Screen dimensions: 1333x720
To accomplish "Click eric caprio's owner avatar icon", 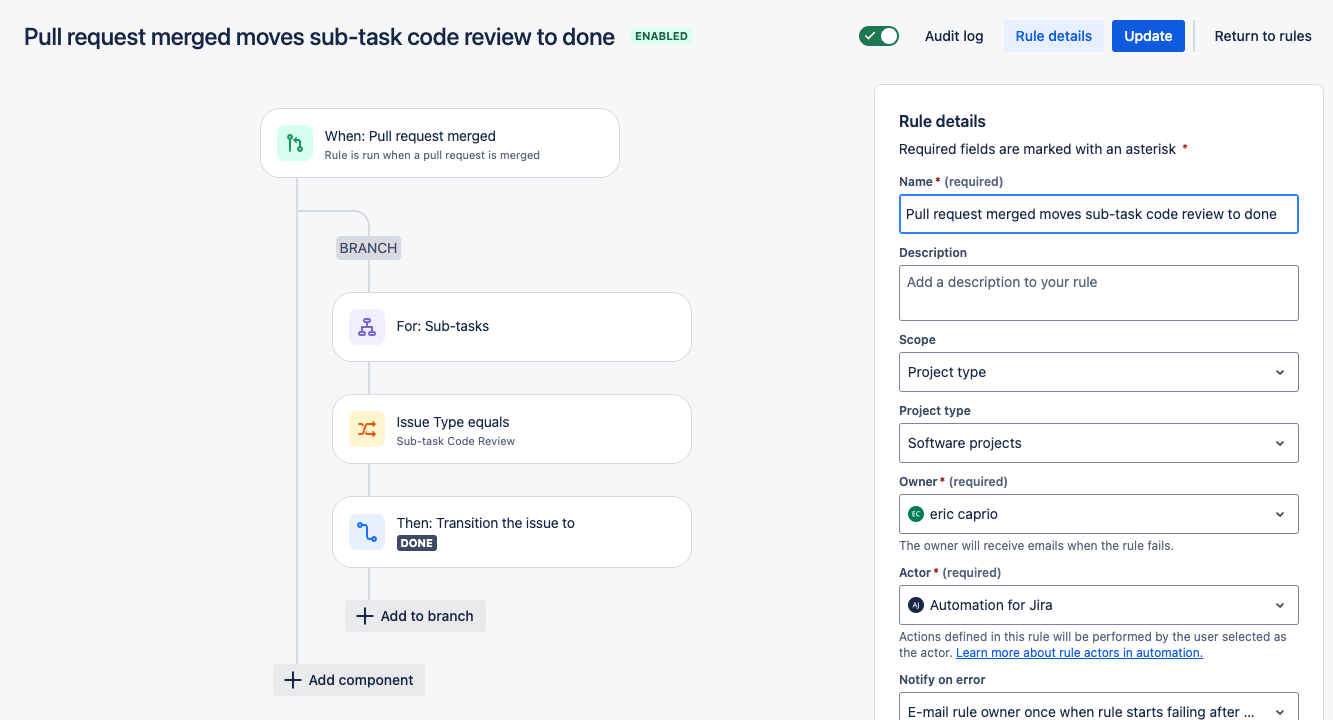I will (x=915, y=514).
